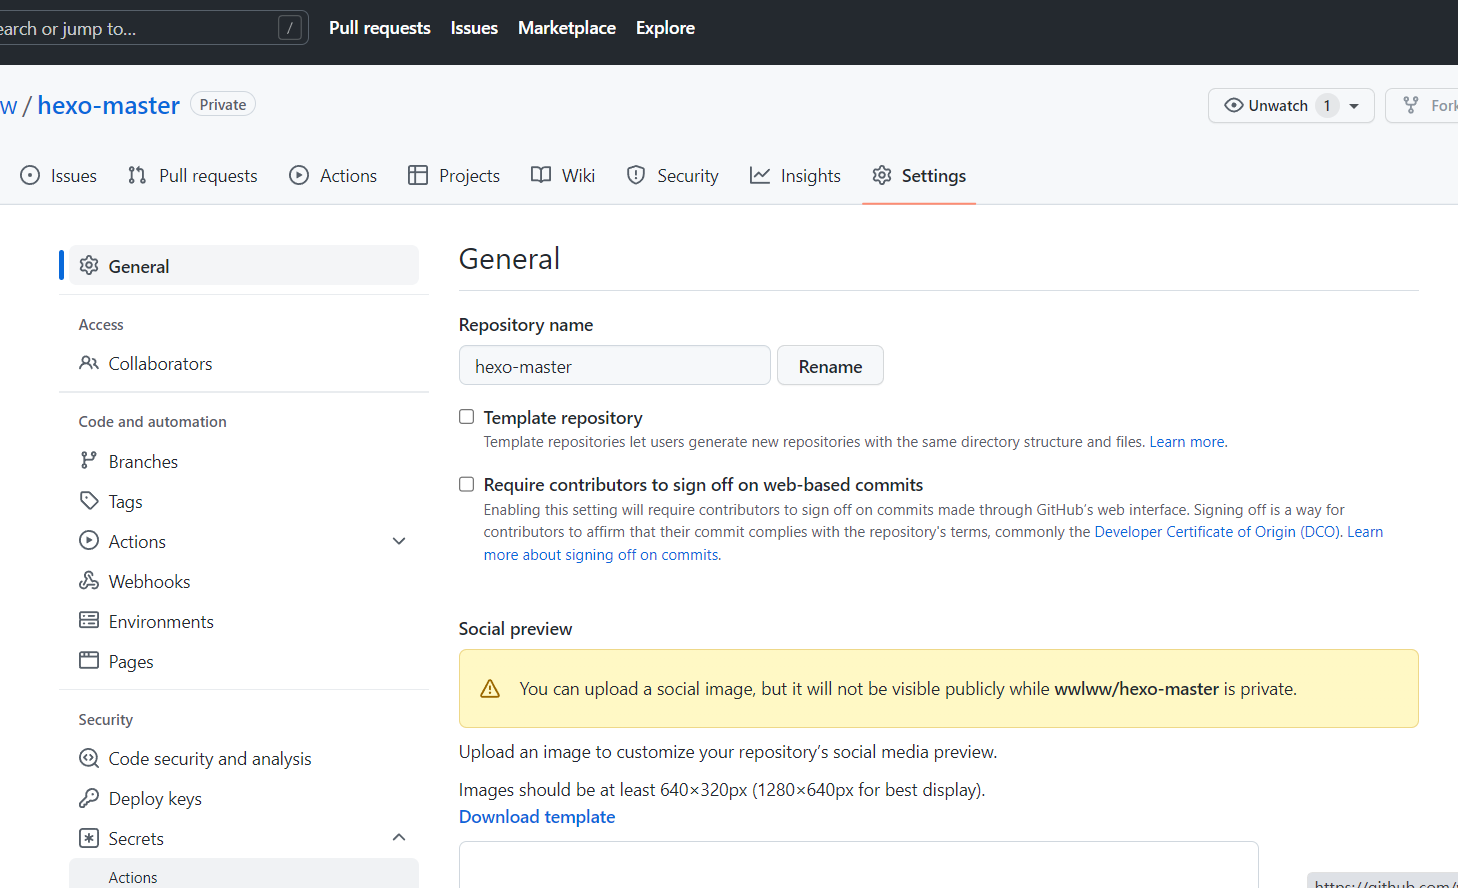Click the Environments server icon
The image size is (1458, 888).
click(x=89, y=620)
